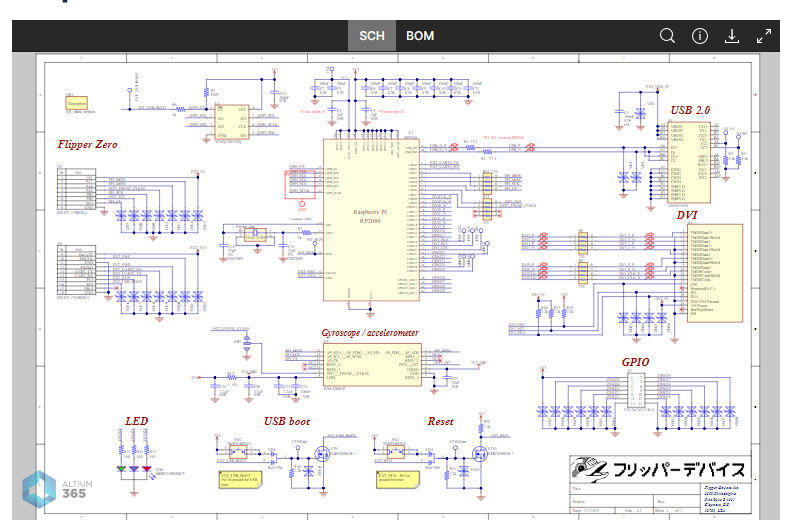
Task: Show the document info panel
Action: [700, 36]
